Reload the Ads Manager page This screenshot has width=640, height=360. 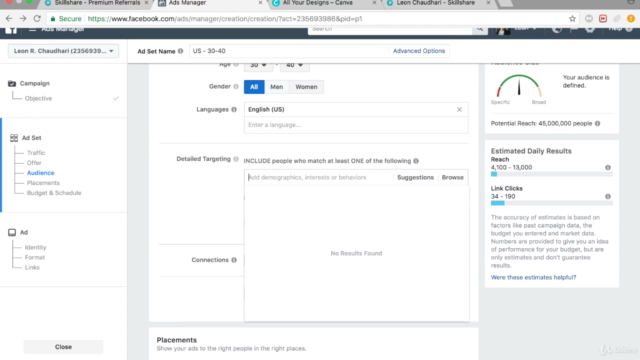(37, 19)
